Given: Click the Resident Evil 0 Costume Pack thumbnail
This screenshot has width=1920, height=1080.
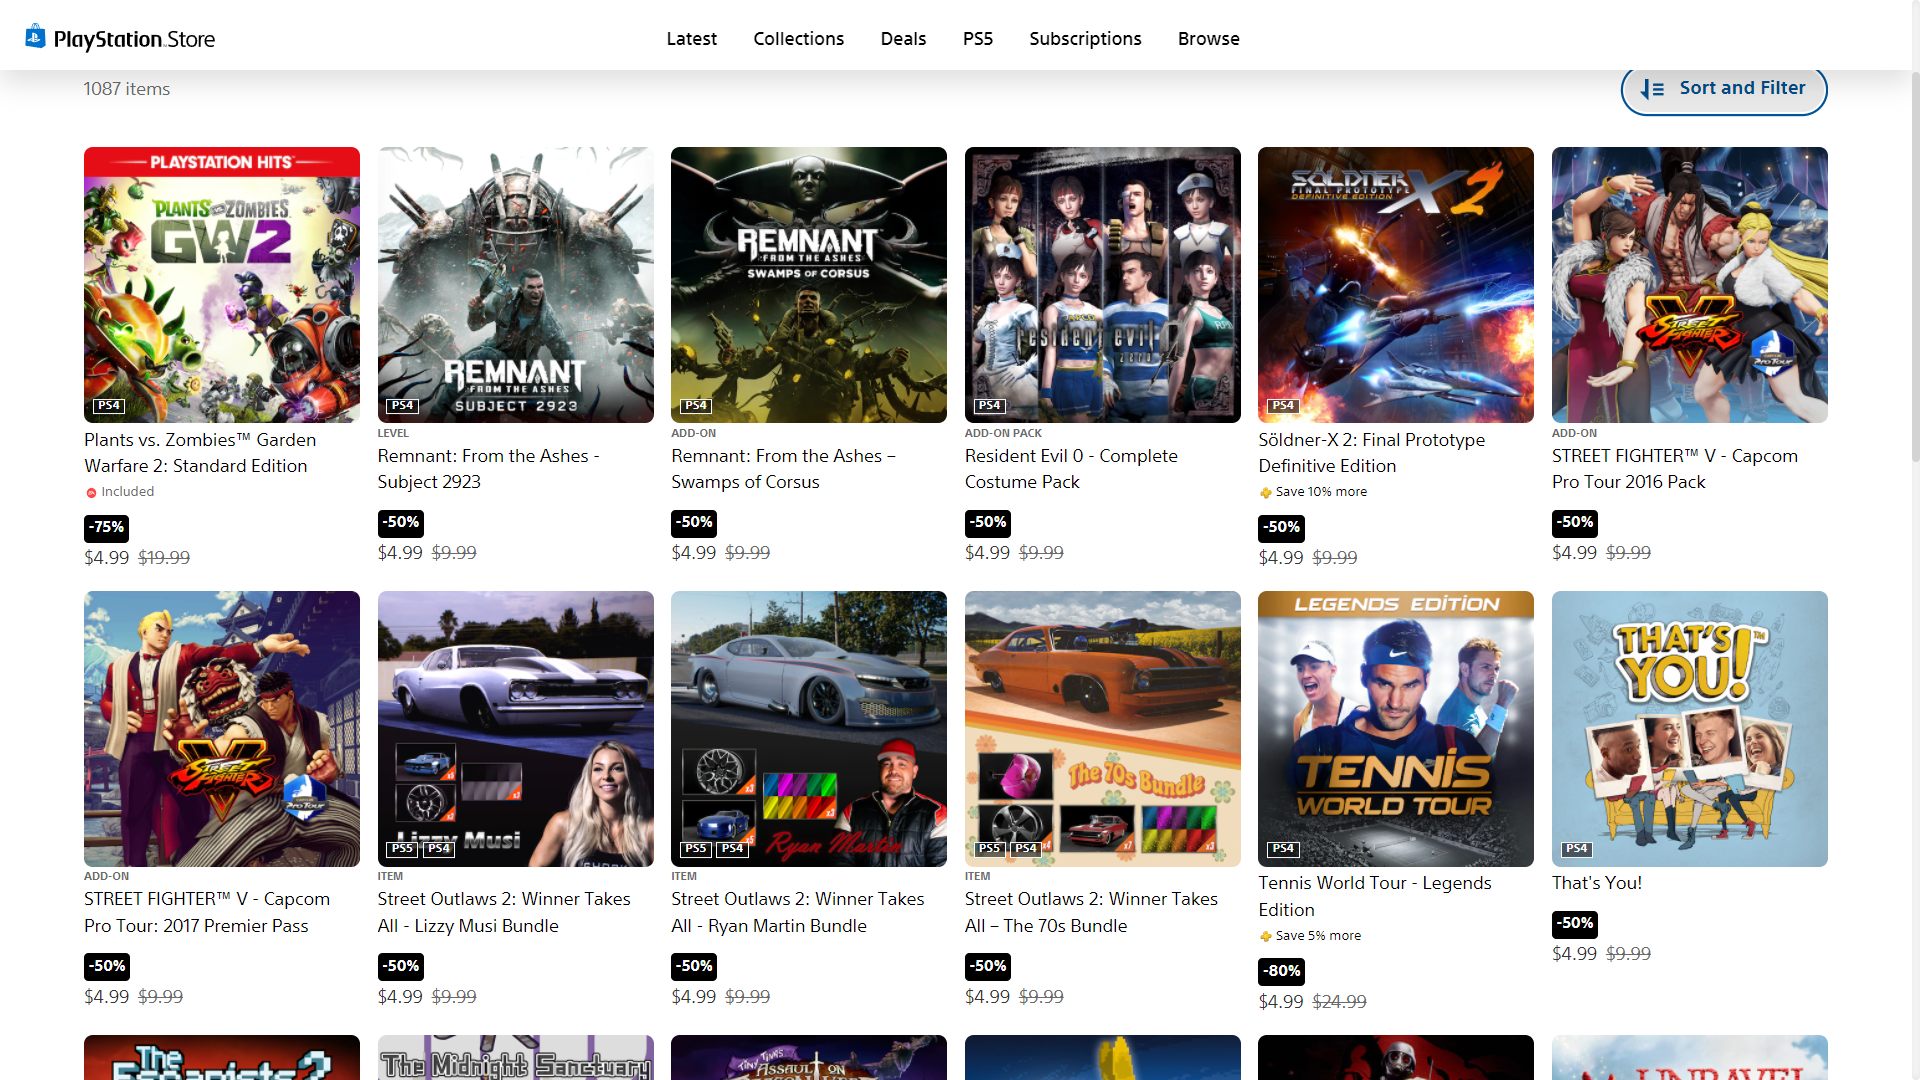Looking at the screenshot, I should (x=1102, y=285).
